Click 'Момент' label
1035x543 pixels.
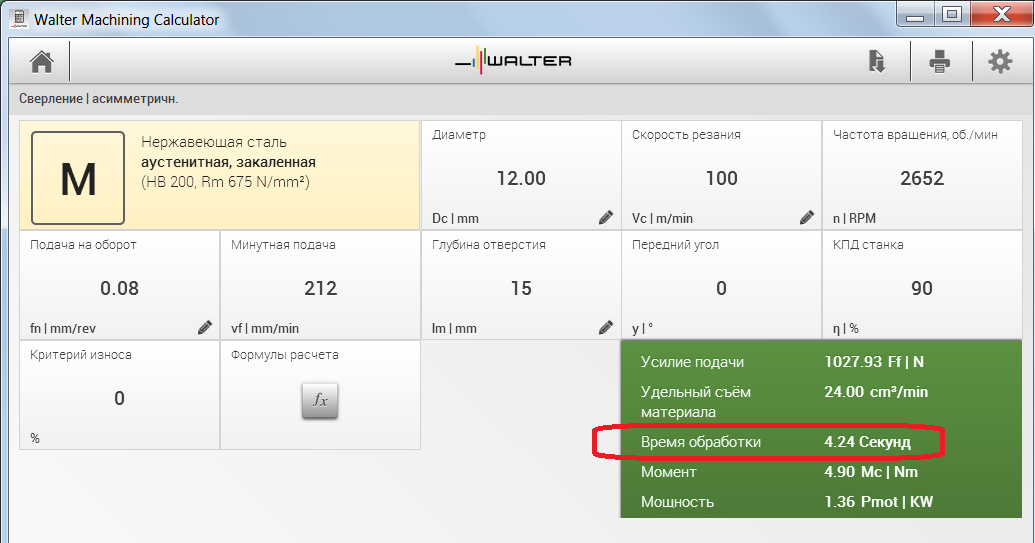668,472
